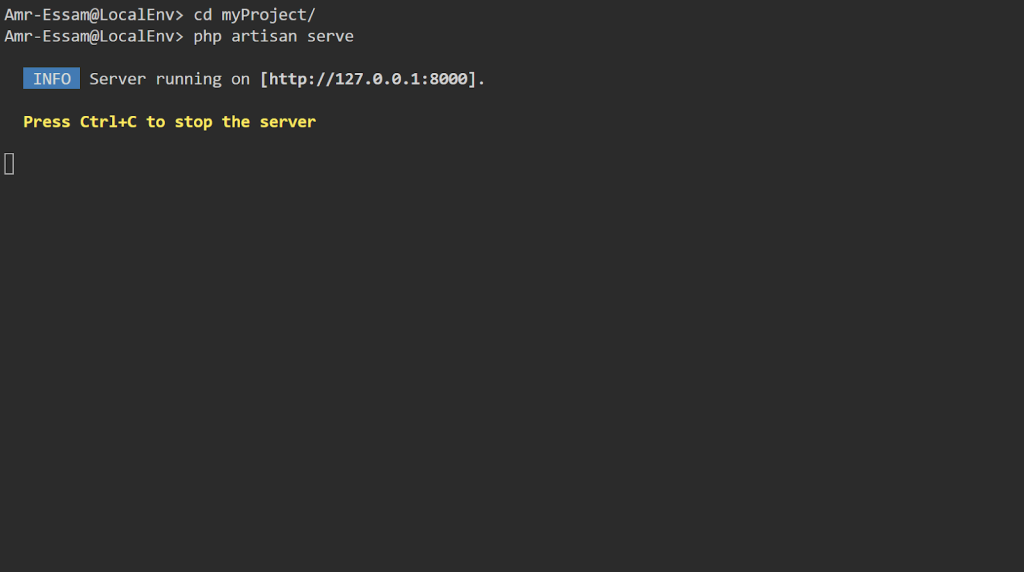This screenshot has width=1024, height=572.
Task: Click the 'running' word in INFO message
Action: tap(188, 79)
